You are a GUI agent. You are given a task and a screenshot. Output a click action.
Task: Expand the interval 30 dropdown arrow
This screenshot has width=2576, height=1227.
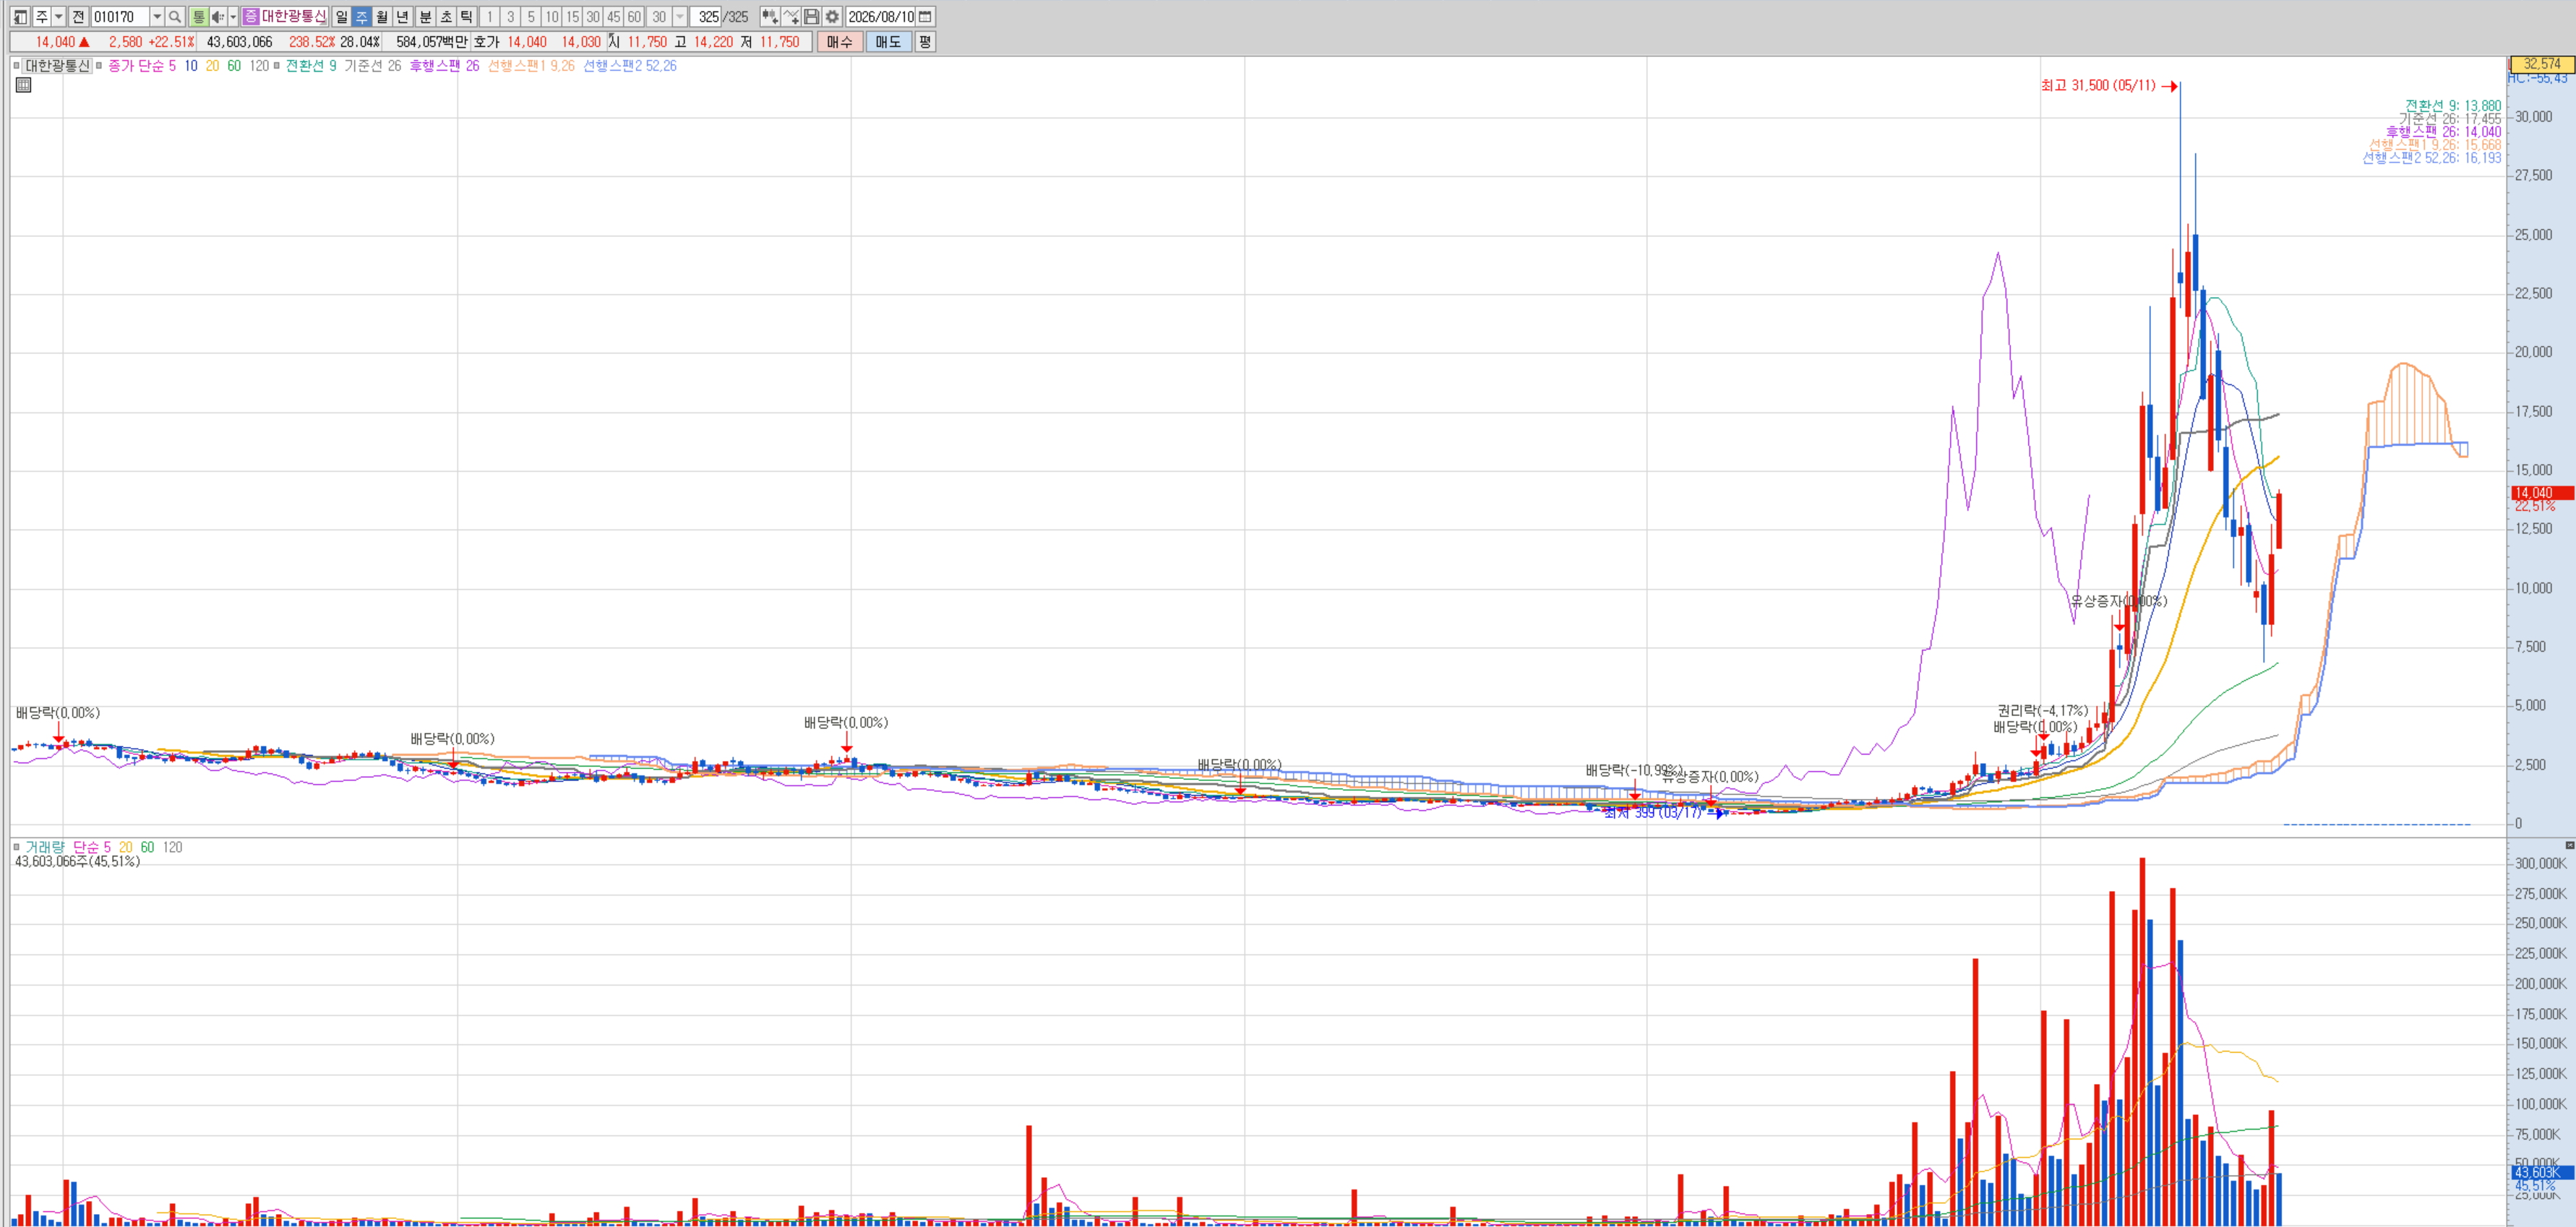click(x=680, y=17)
